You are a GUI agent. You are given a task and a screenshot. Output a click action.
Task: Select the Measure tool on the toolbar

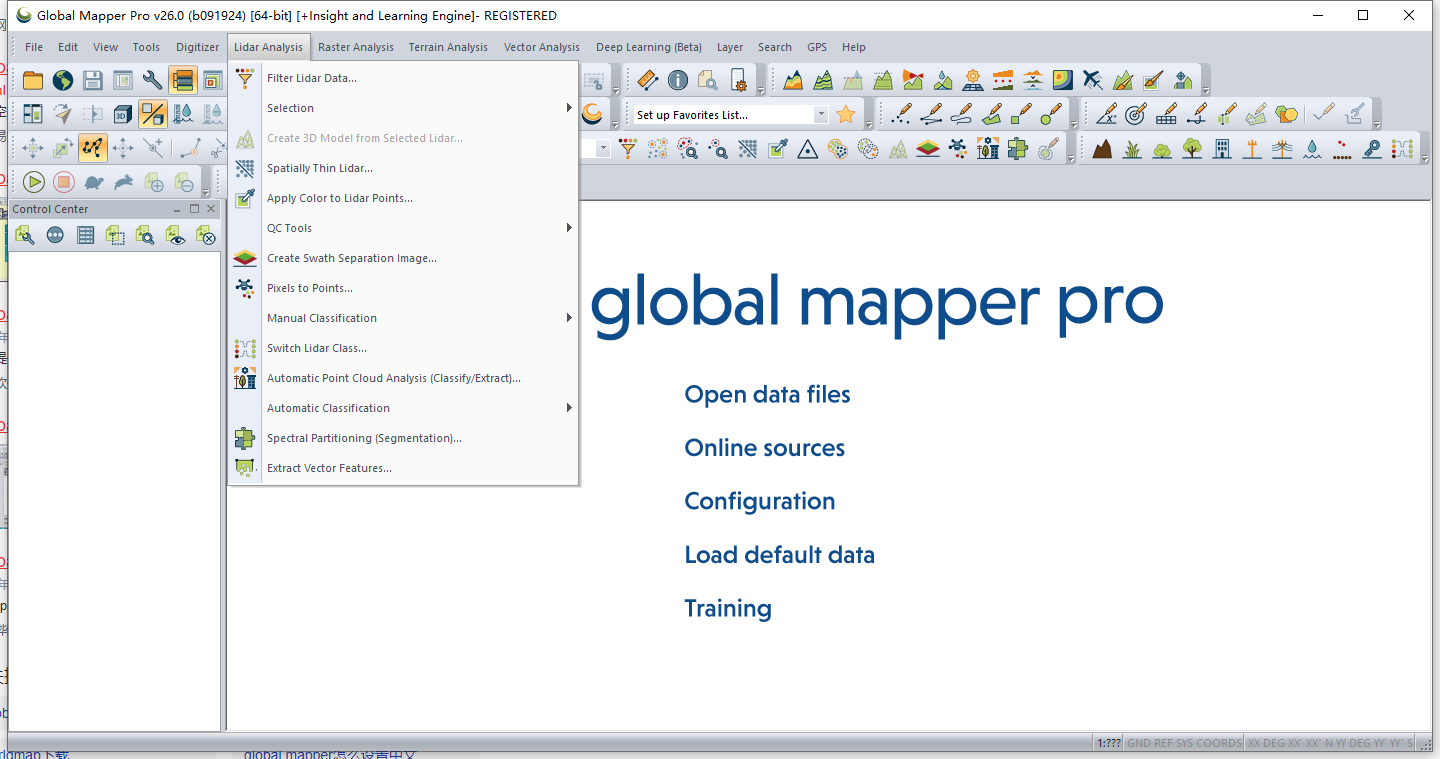[647, 79]
